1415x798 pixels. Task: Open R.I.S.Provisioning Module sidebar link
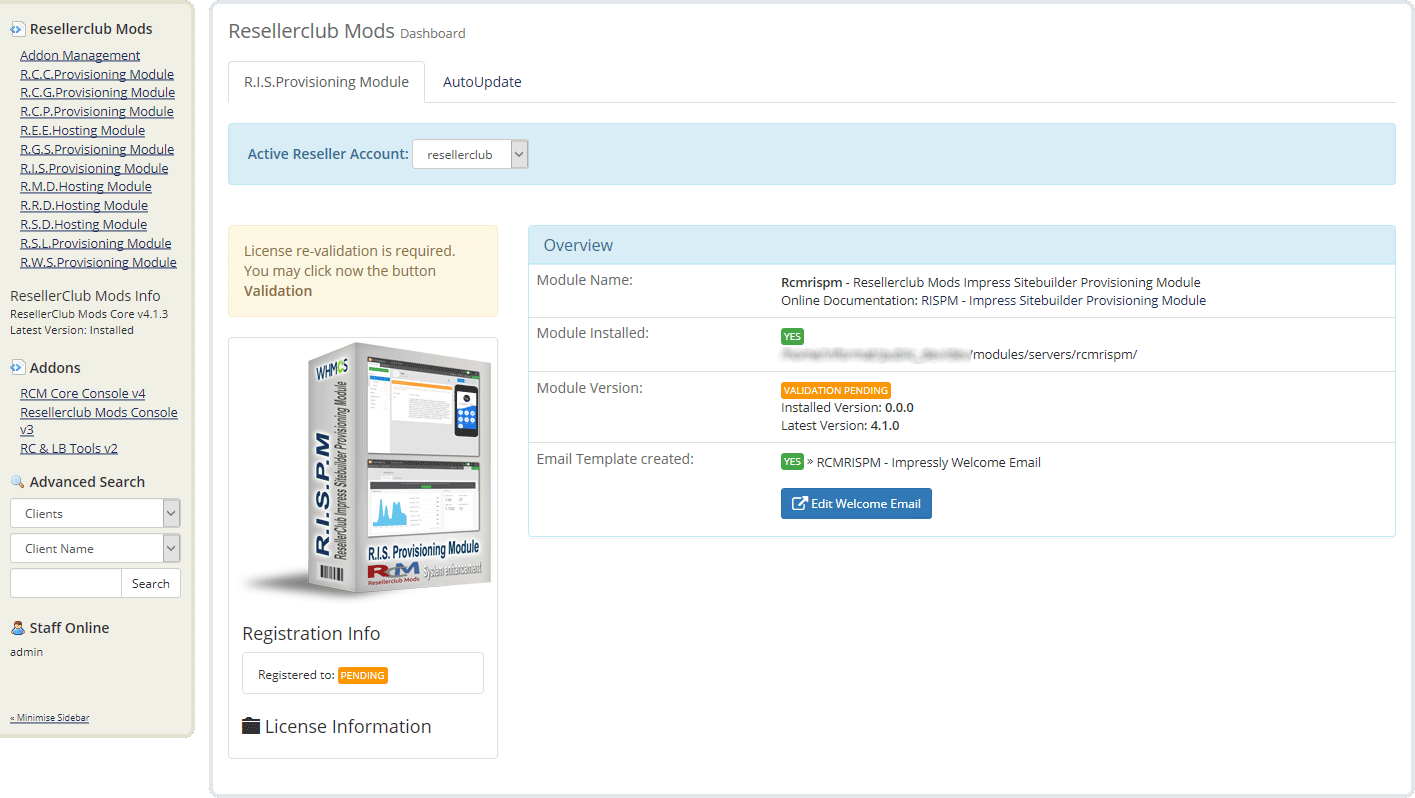pyautogui.click(x=94, y=168)
